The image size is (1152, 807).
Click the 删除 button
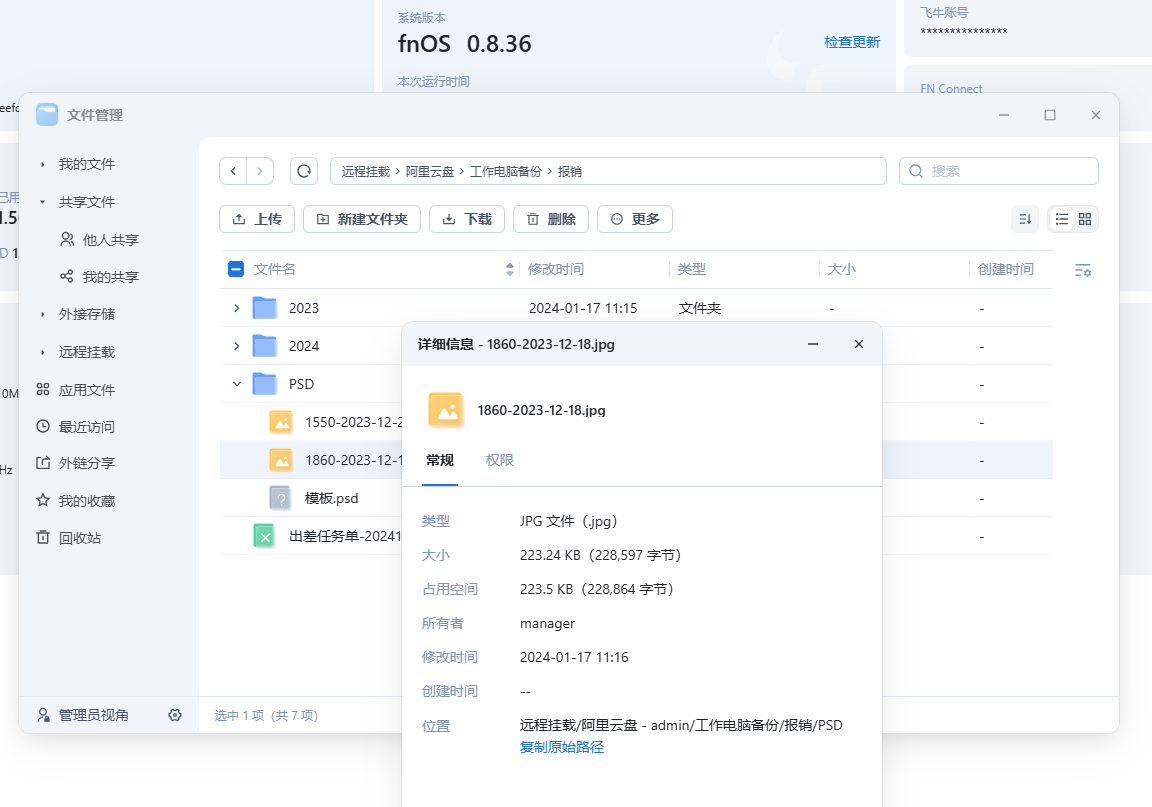(x=551, y=219)
